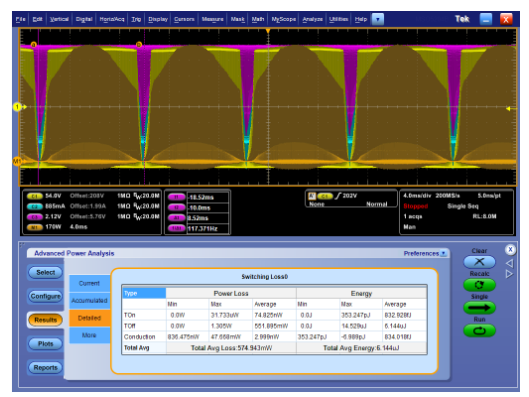Switch to the Current results tab

pos(89,283)
